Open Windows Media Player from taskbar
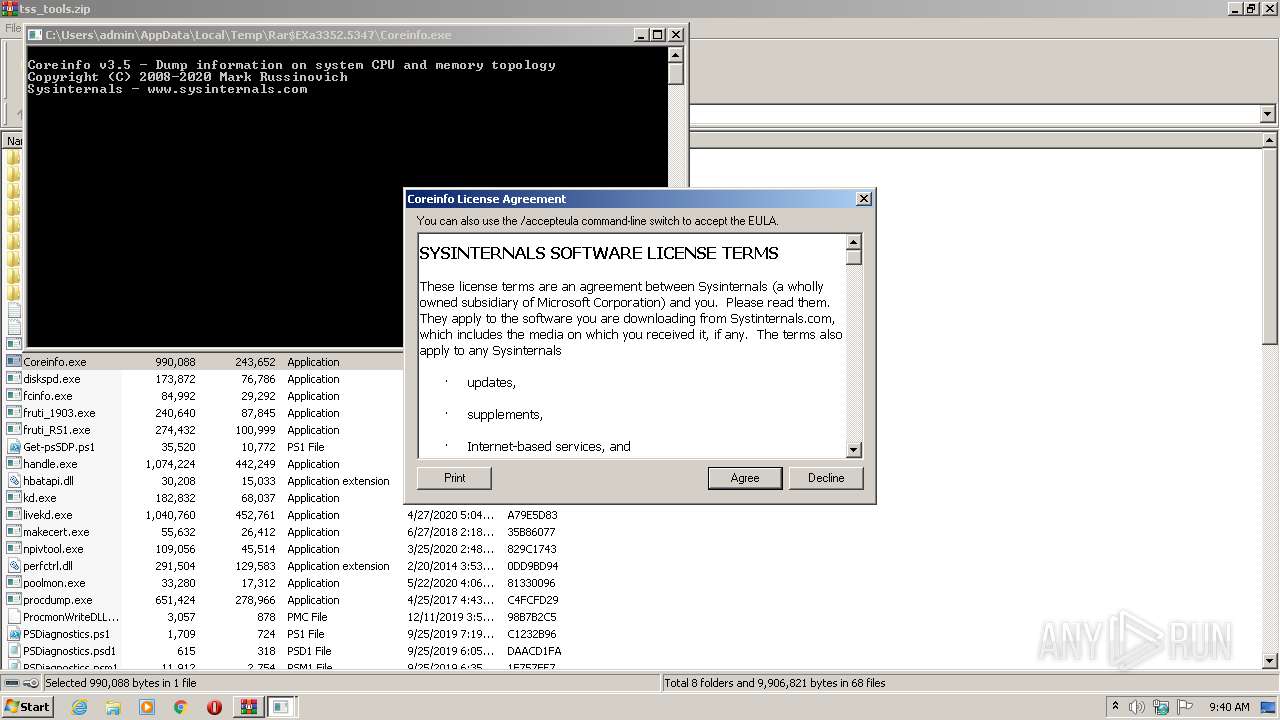The height and width of the screenshot is (720, 1280). tap(147, 707)
